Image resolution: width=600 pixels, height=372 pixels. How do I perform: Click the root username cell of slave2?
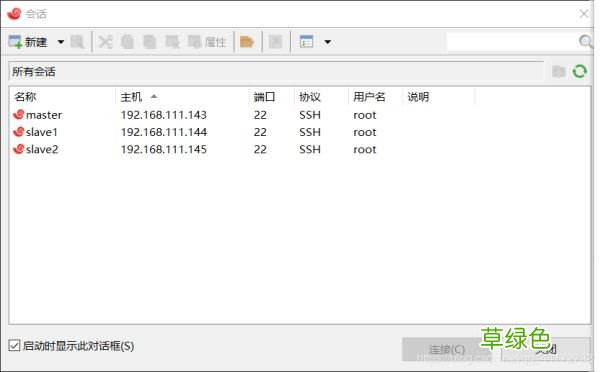pyautogui.click(x=365, y=149)
